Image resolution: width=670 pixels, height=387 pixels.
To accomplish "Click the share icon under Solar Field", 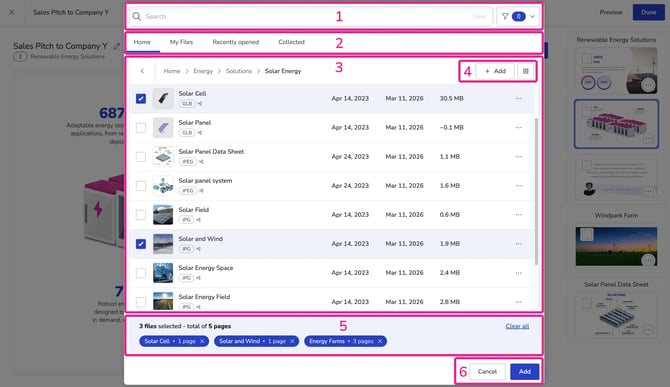I will click(x=198, y=220).
